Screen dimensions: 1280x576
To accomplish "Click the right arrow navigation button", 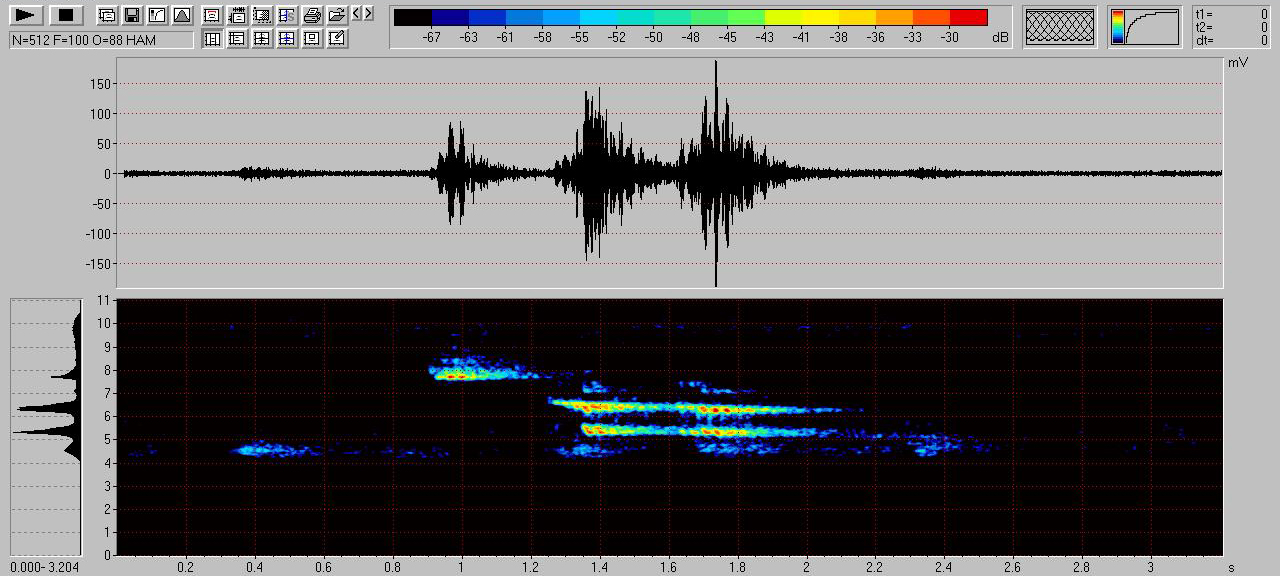I will point(369,13).
